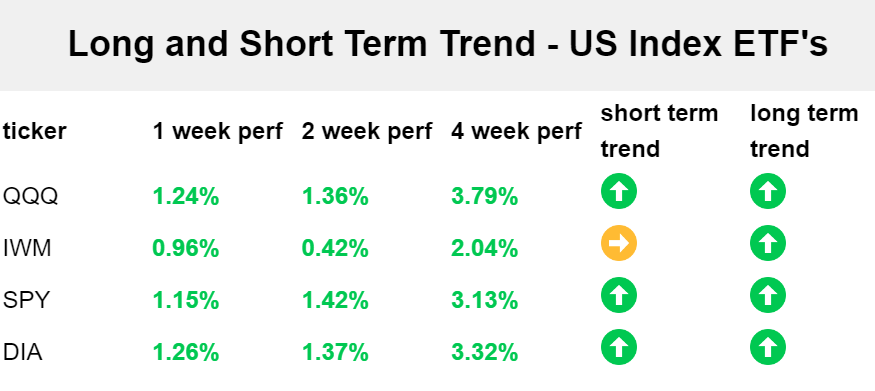Select the QQQ ticker label
The image size is (875, 391).
click(x=31, y=196)
